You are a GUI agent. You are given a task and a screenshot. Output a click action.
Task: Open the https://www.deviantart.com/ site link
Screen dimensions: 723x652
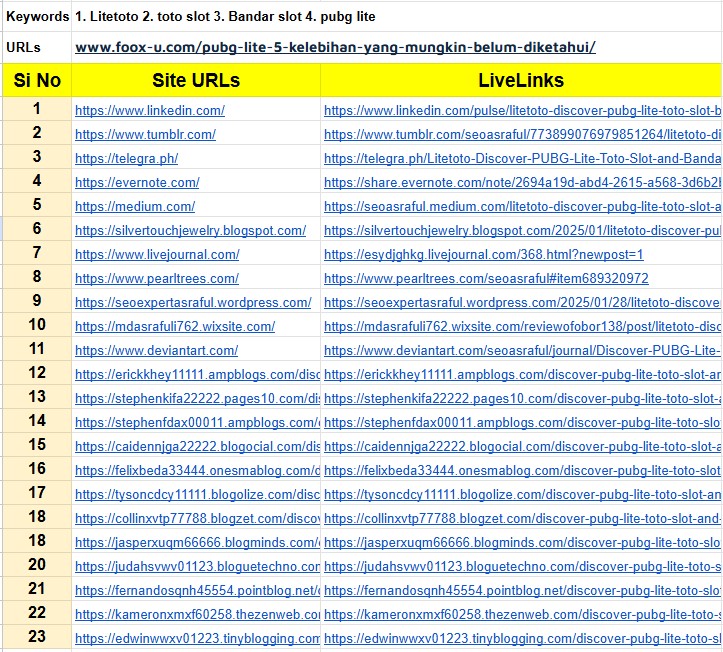(156, 350)
